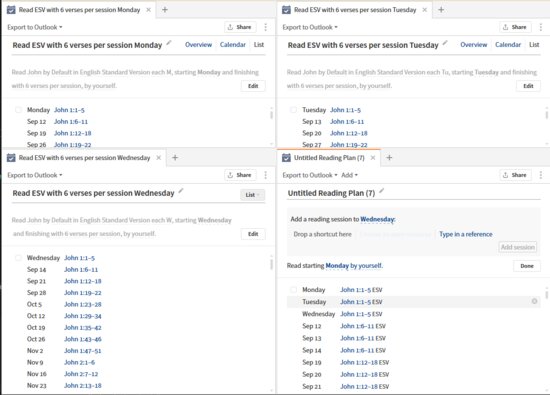Click the scrollbar thumb in Wednesday session list

coord(271,264)
